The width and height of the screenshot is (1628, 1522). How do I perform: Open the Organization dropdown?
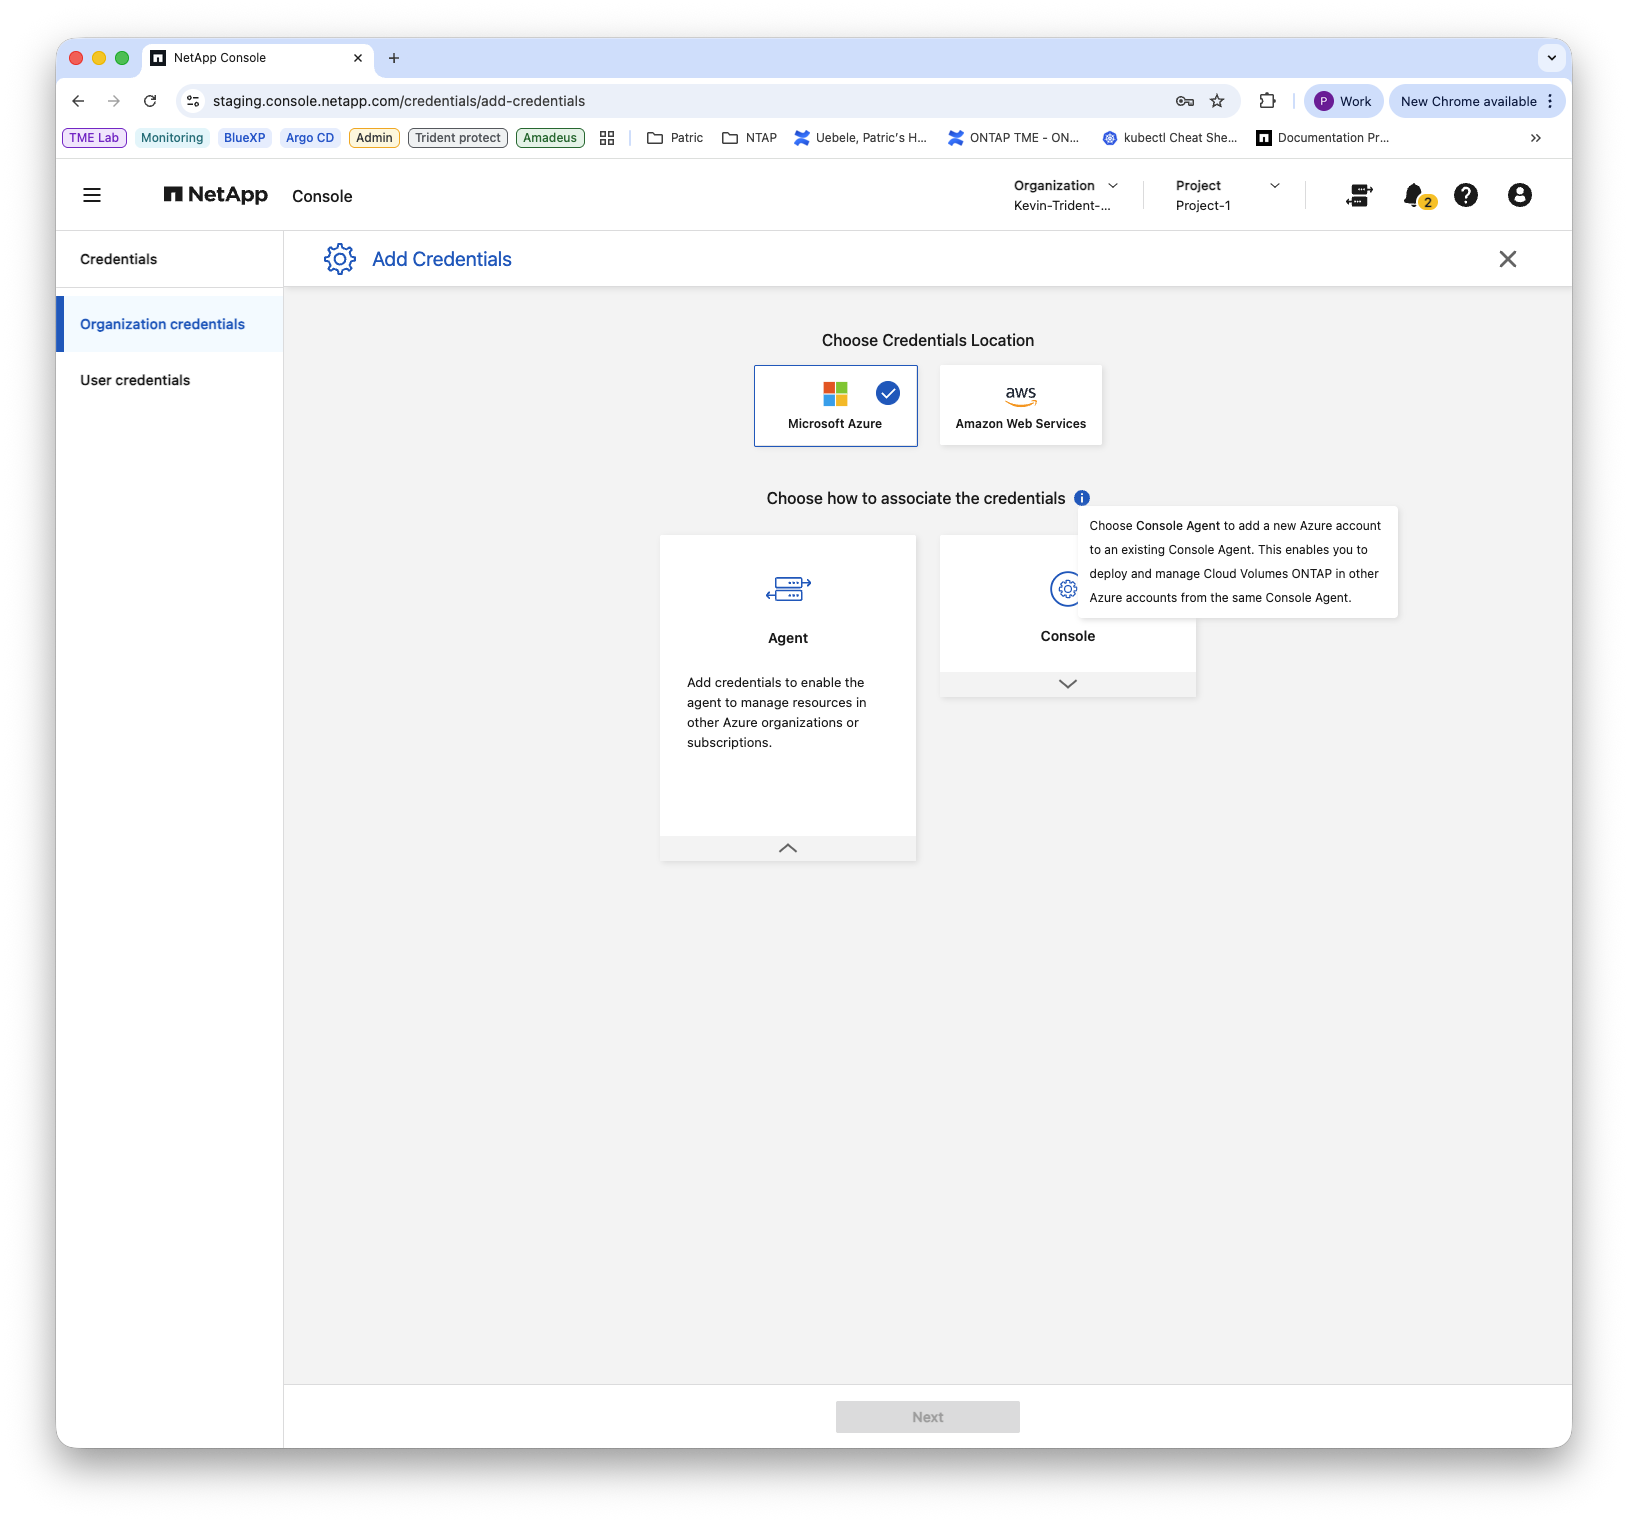tap(1066, 195)
